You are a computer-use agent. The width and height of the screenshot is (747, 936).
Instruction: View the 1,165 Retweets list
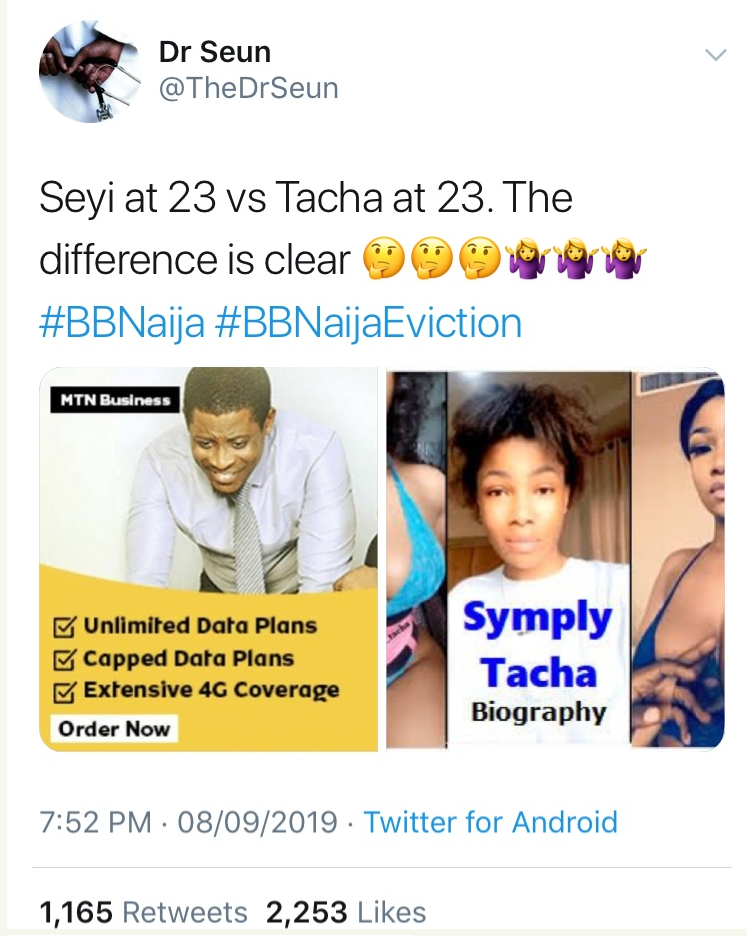[x=143, y=911]
